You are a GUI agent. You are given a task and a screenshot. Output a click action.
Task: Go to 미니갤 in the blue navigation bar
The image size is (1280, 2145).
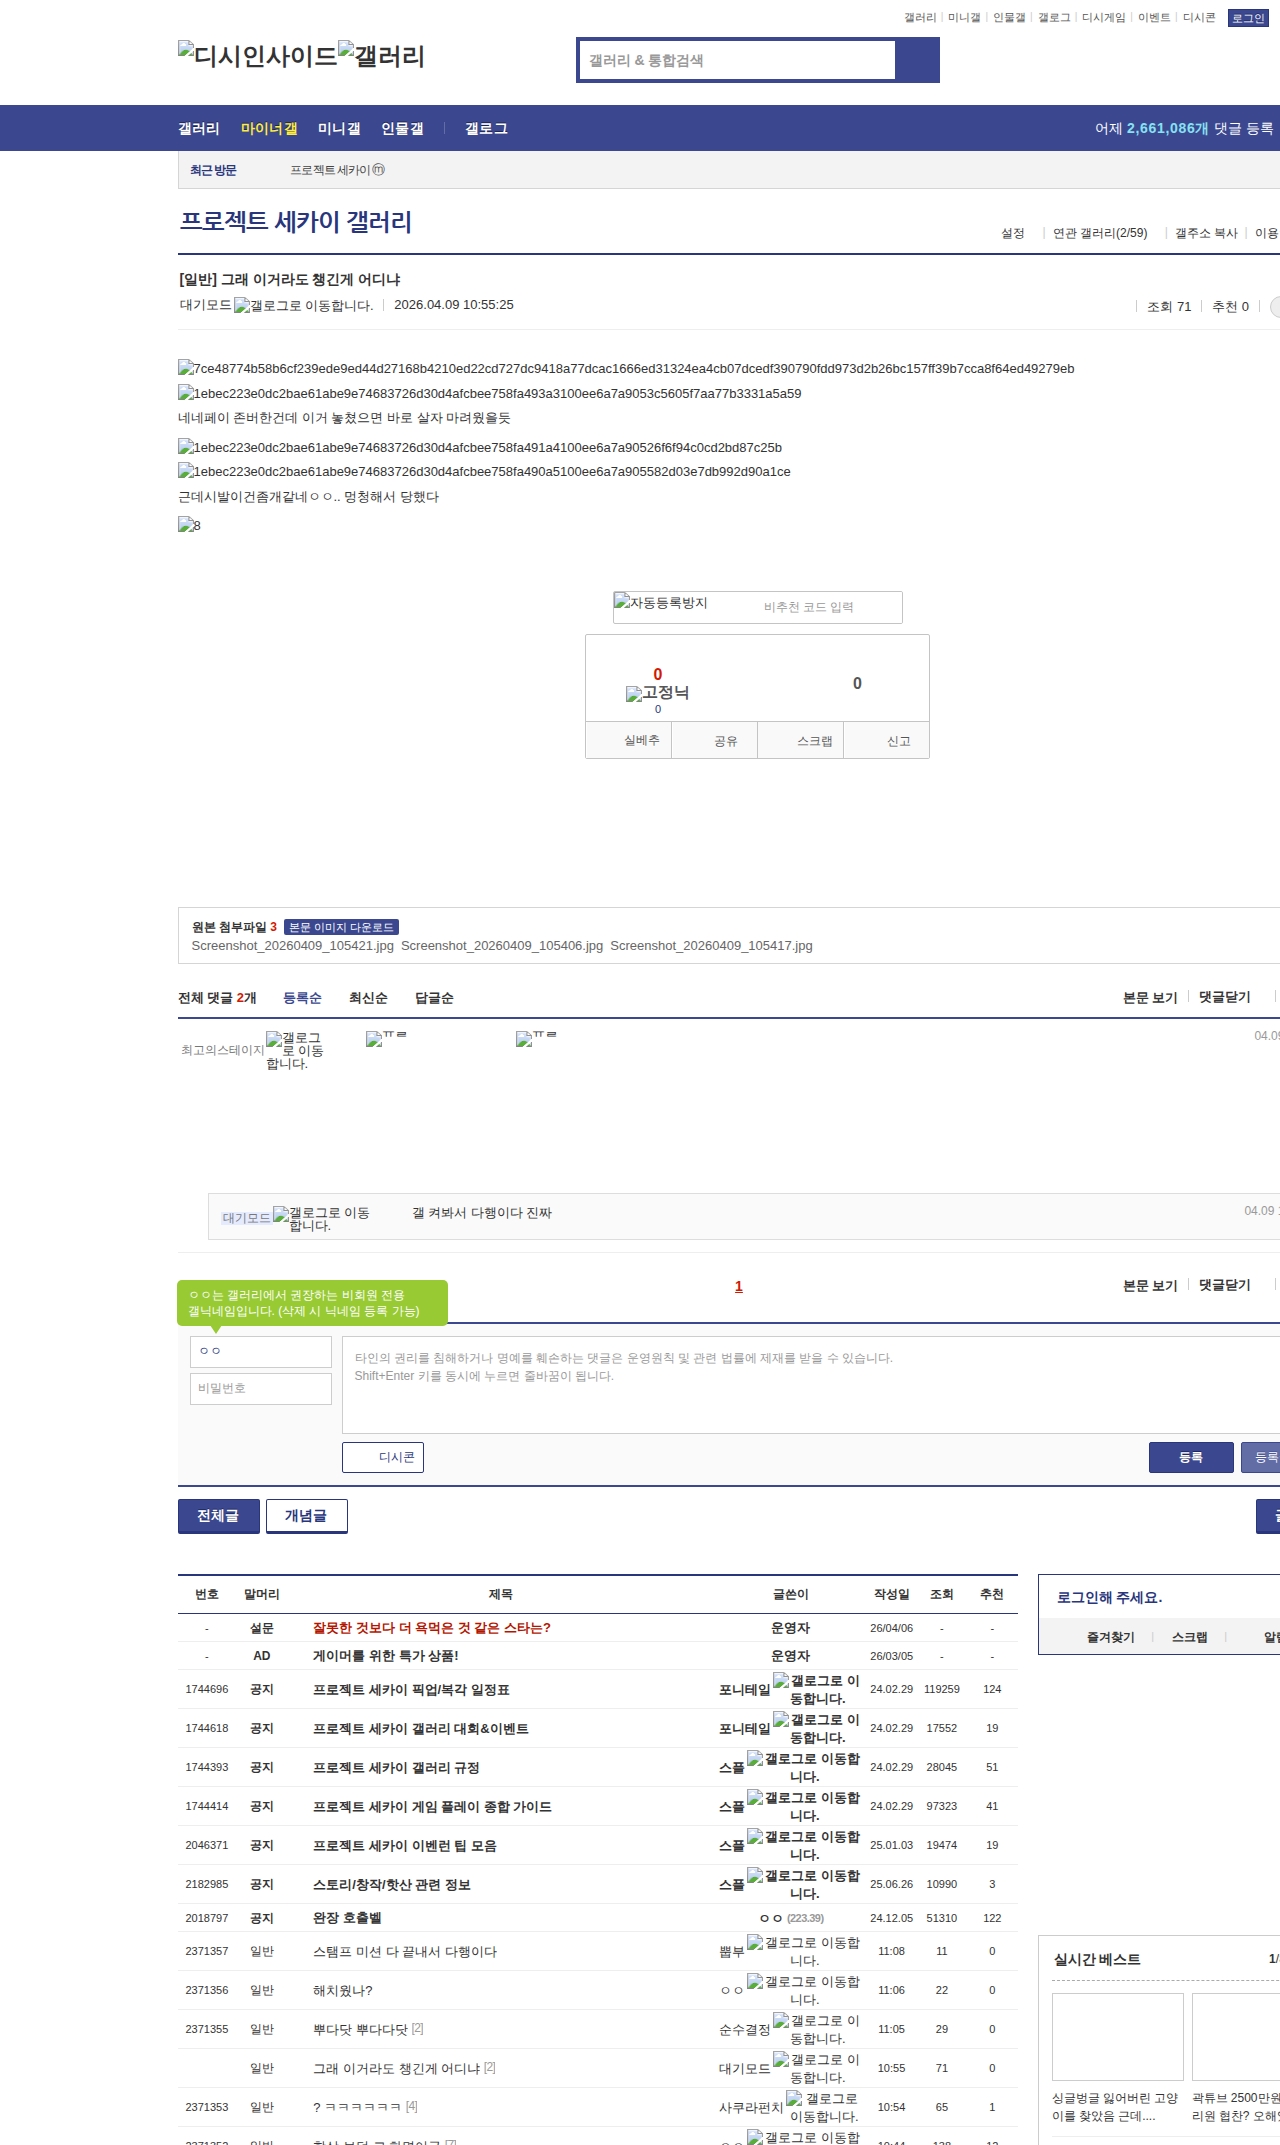tap(339, 129)
